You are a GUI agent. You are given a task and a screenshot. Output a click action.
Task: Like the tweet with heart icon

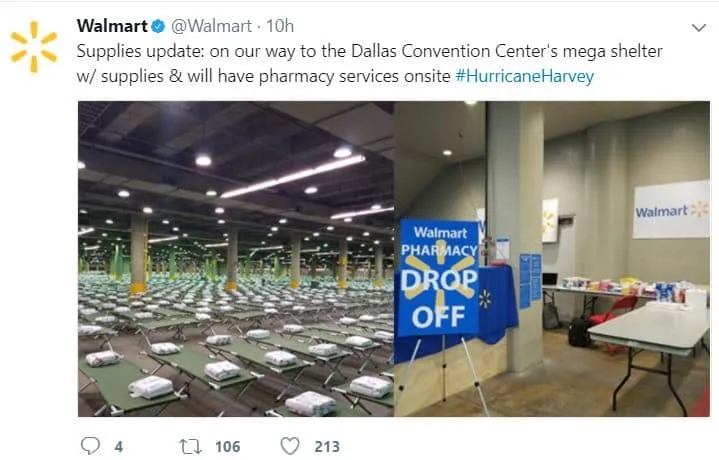(x=290, y=446)
